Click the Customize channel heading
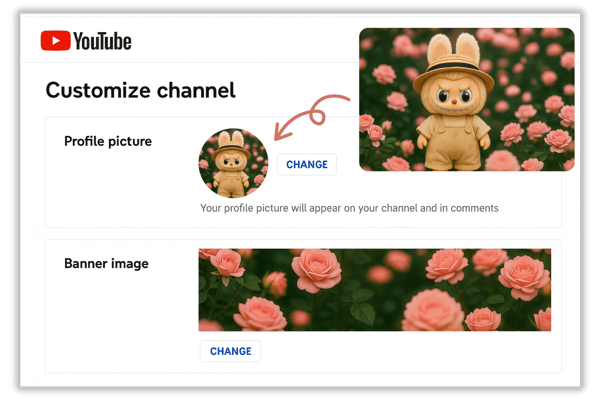 click(x=140, y=90)
